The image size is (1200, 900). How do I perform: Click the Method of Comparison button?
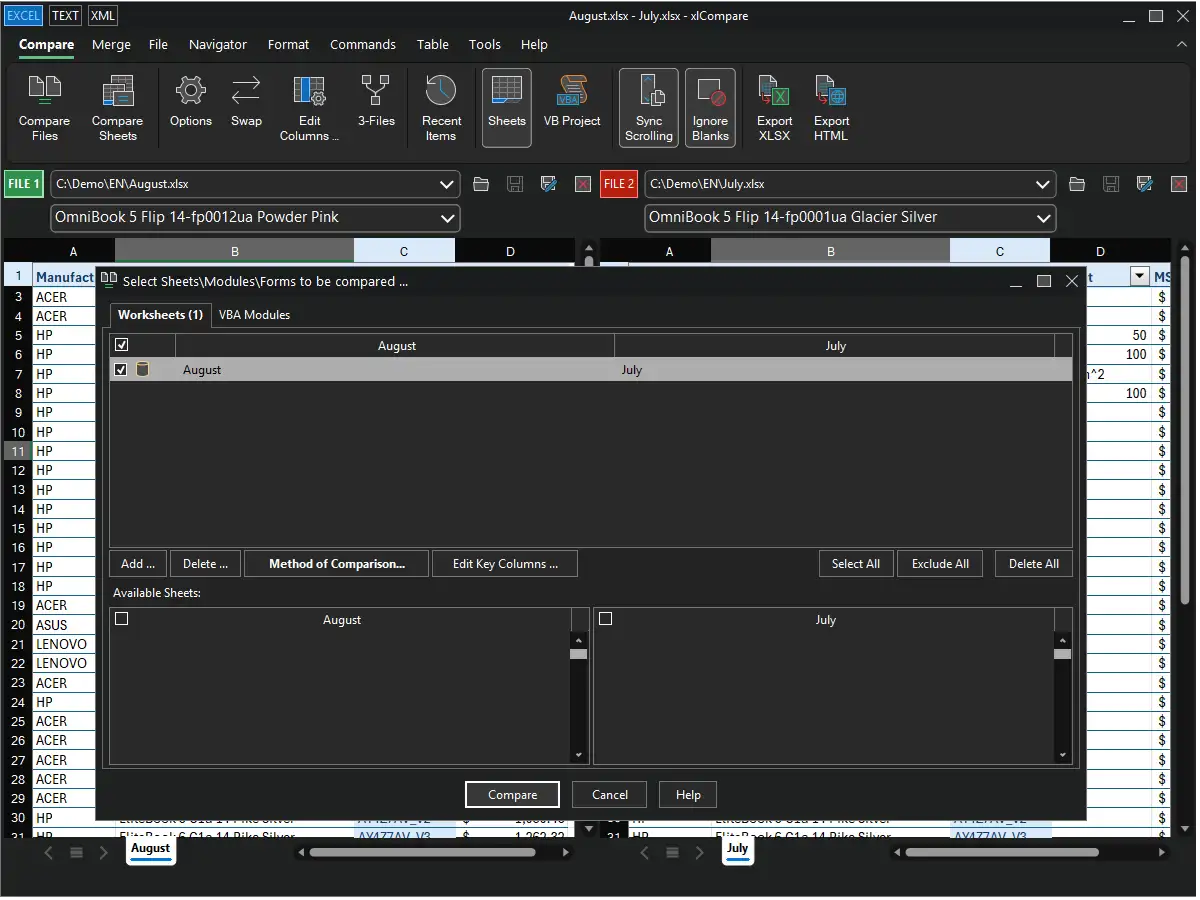[336, 564]
